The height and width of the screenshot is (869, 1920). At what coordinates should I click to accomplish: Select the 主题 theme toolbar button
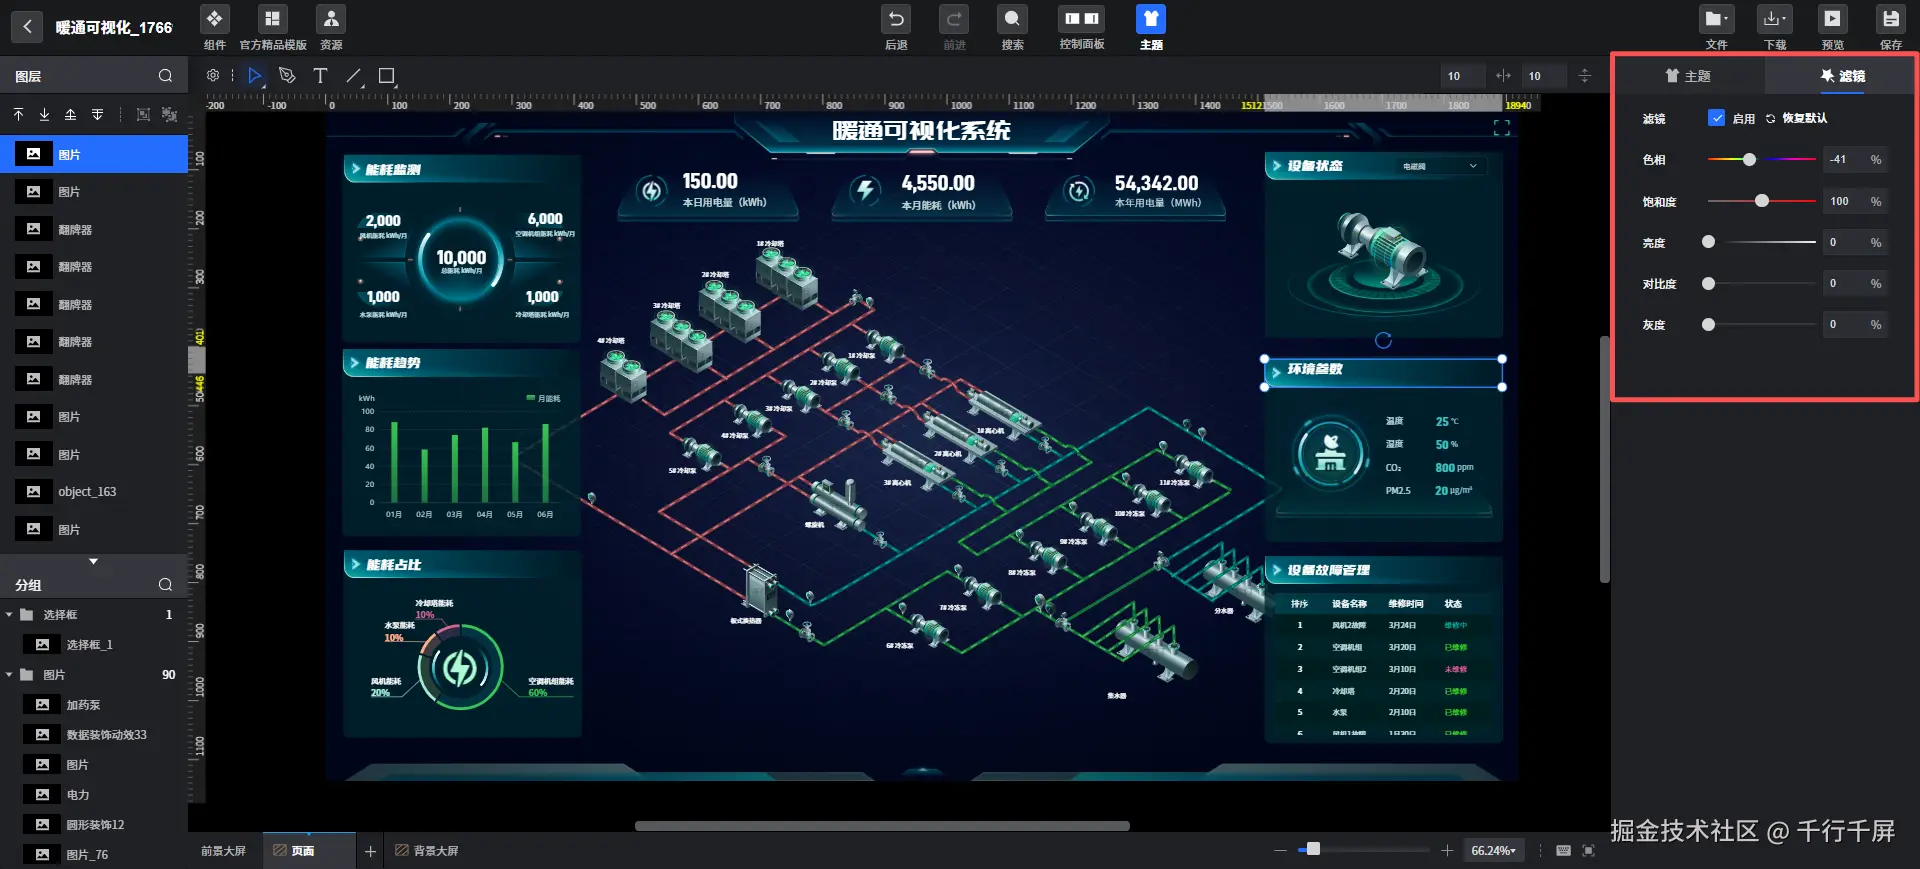(x=1151, y=27)
